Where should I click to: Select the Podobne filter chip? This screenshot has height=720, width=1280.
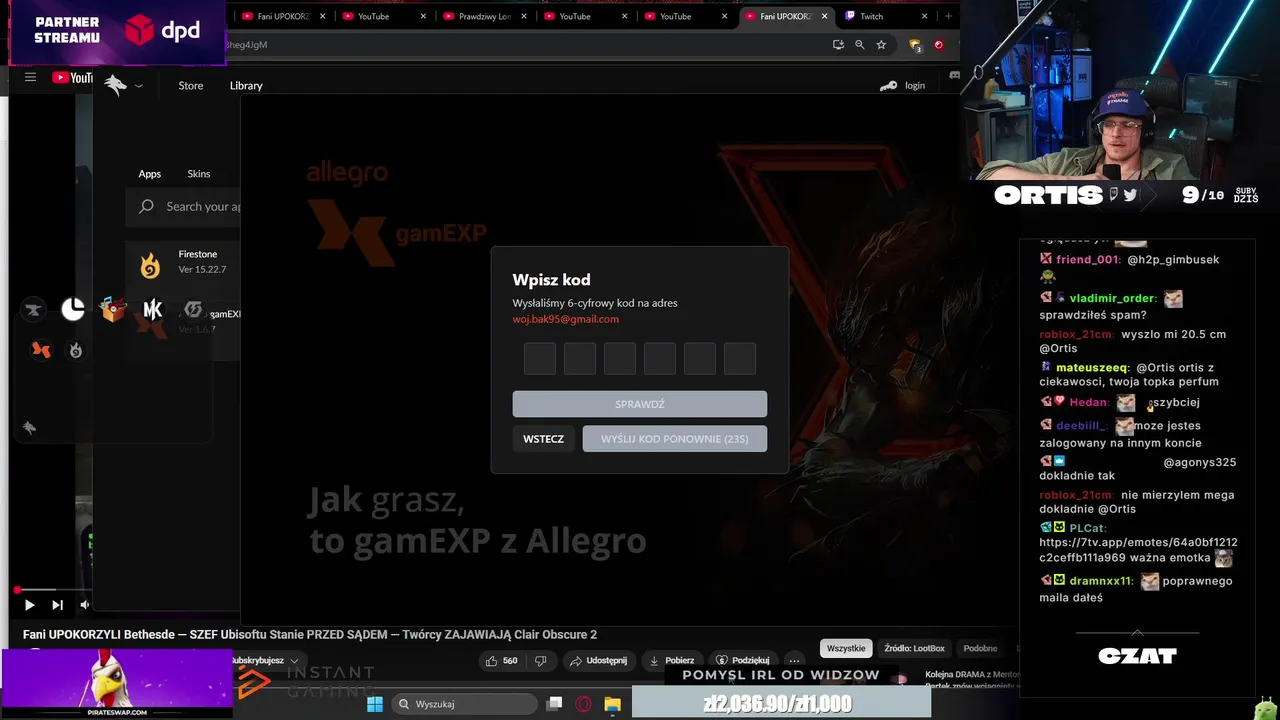click(980, 648)
